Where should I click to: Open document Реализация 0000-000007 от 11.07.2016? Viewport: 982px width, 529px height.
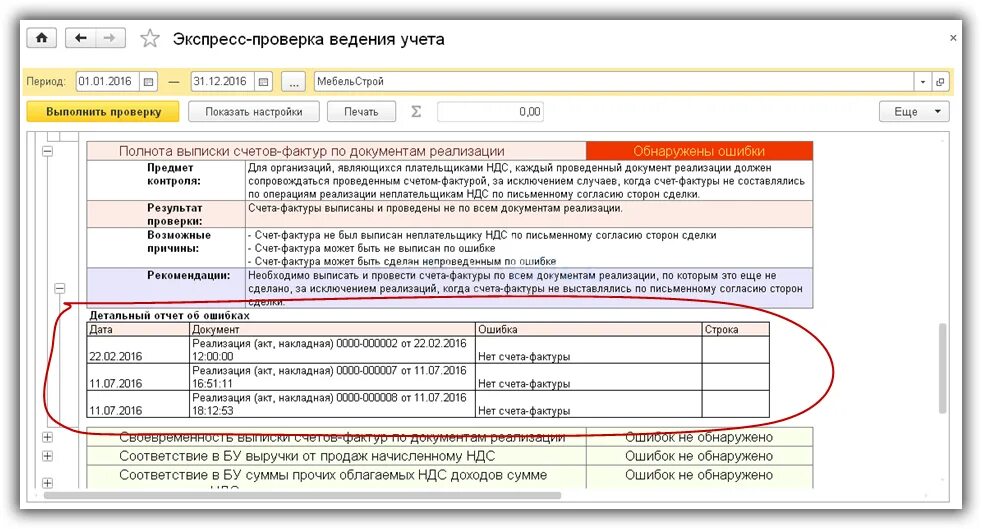tap(332, 377)
